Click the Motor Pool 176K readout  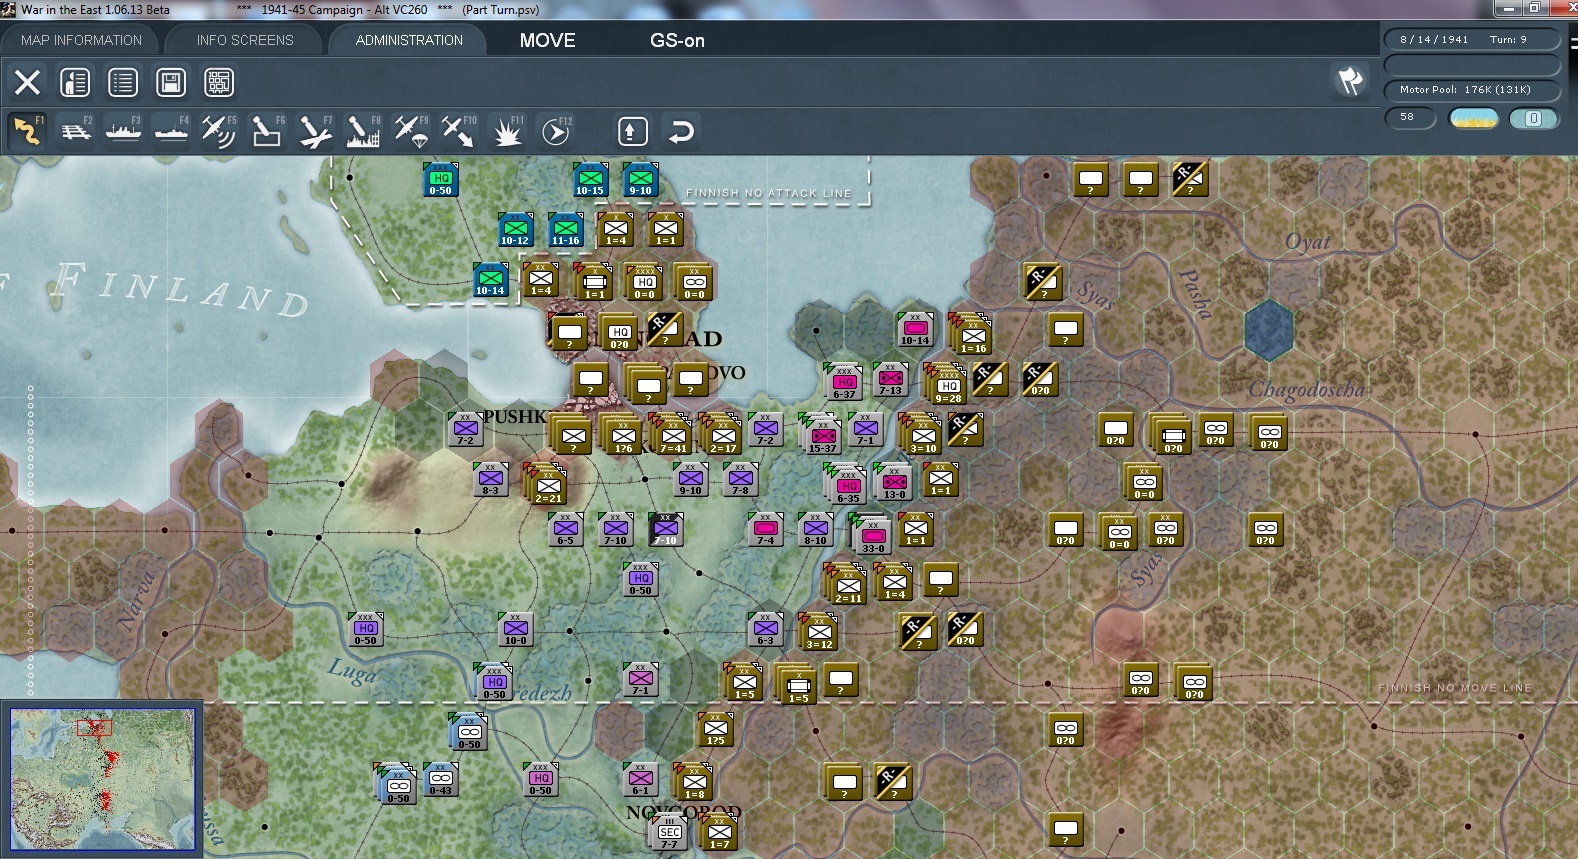[1472, 90]
